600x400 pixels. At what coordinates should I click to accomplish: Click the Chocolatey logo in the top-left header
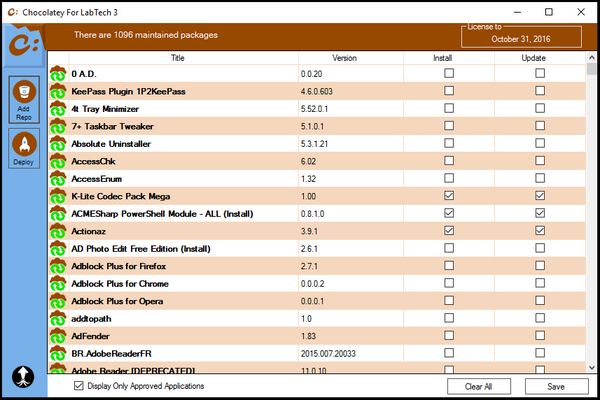coord(23,45)
